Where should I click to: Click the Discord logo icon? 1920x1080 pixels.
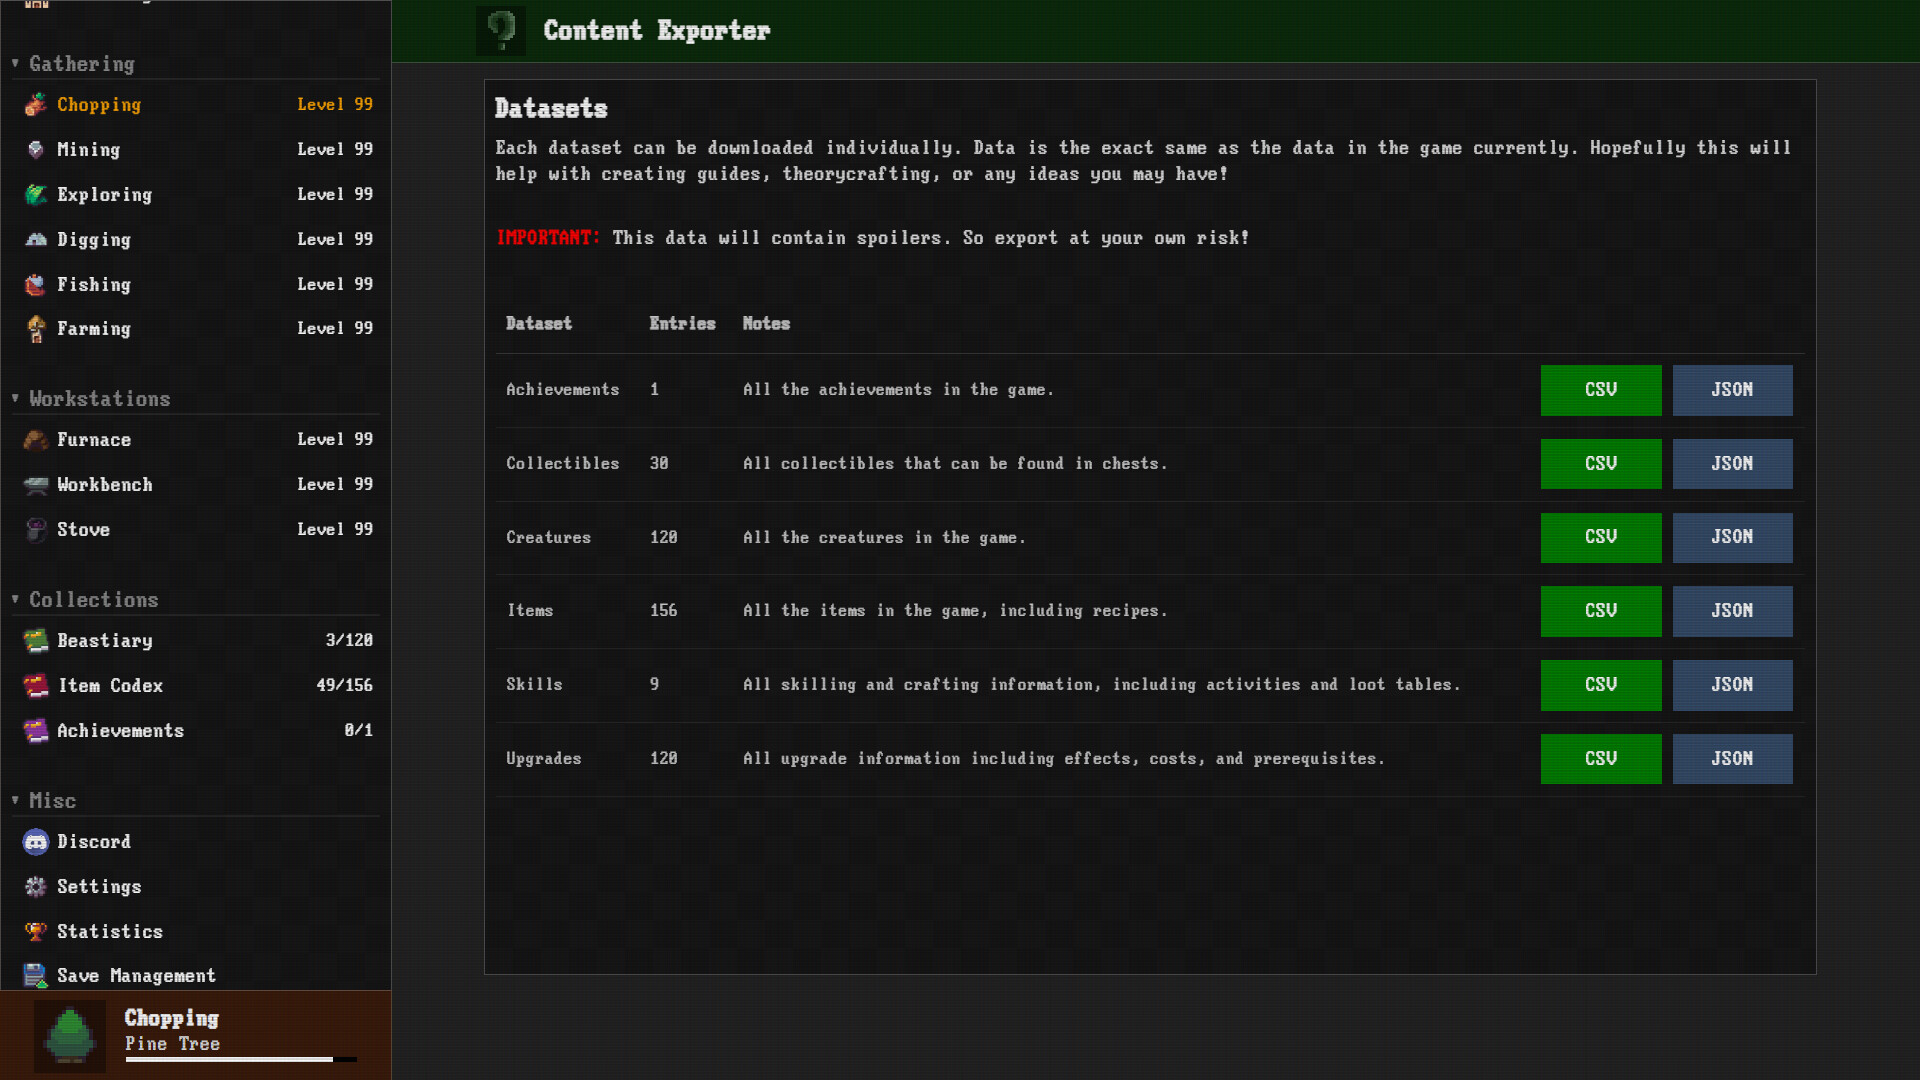pos(36,842)
